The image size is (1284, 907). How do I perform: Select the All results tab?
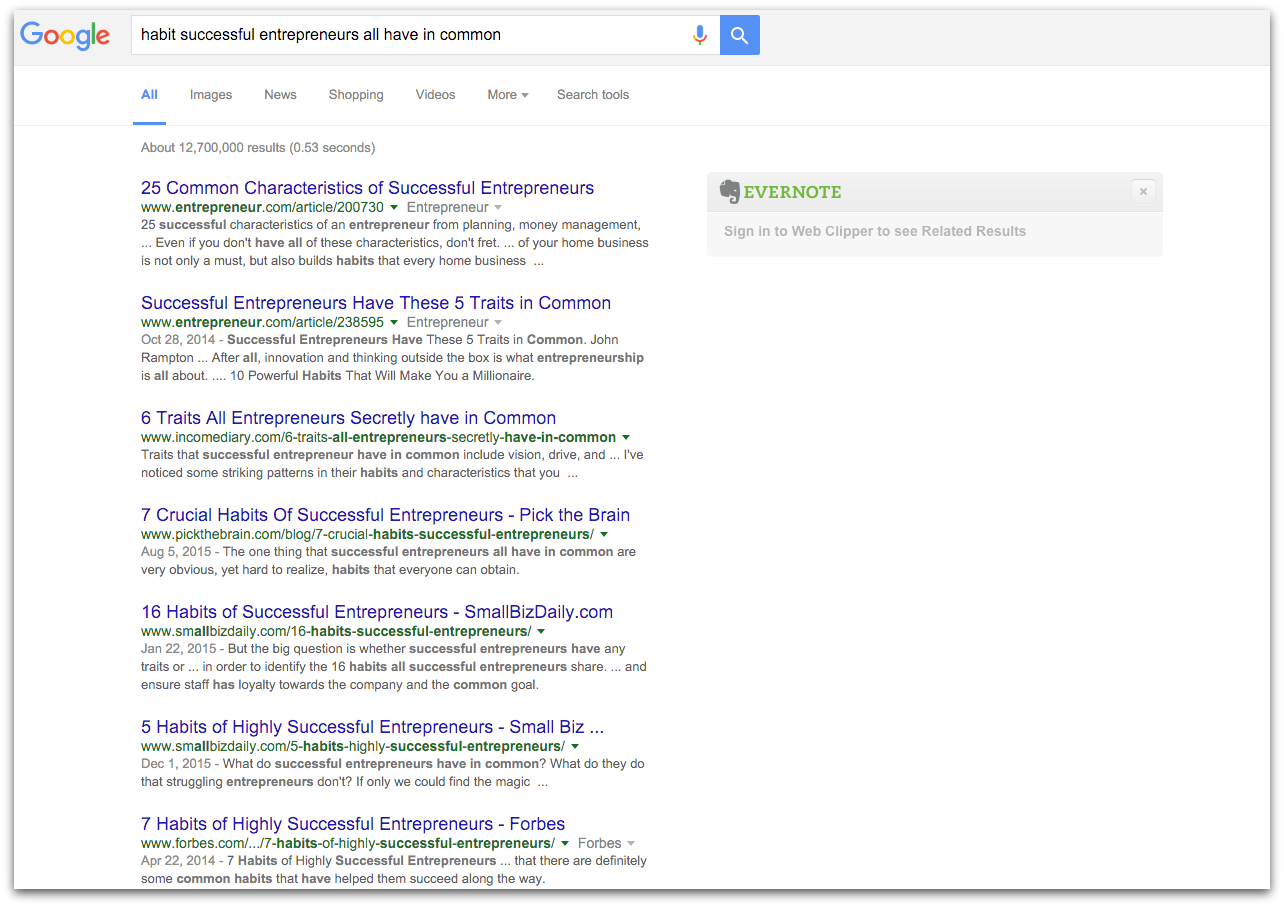[x=149, y=95]
